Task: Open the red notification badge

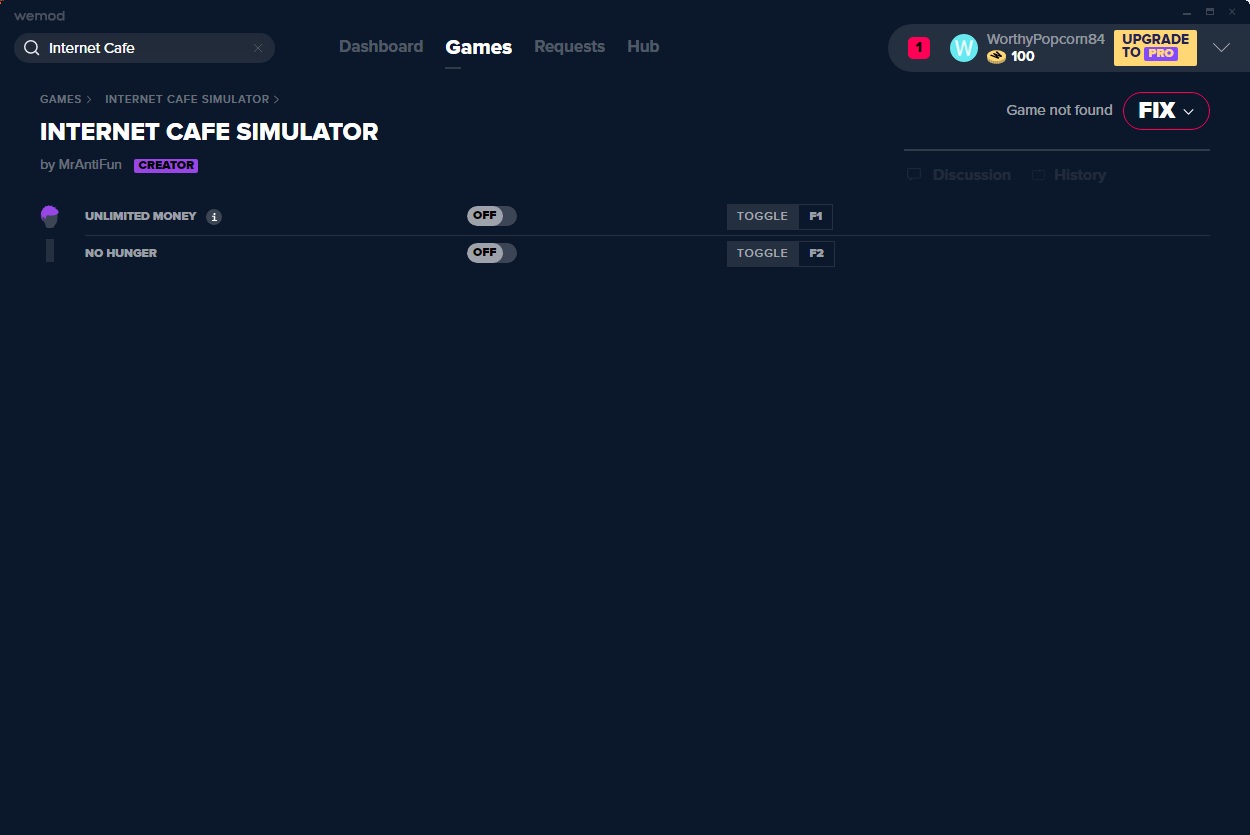Action: point(918,48)
